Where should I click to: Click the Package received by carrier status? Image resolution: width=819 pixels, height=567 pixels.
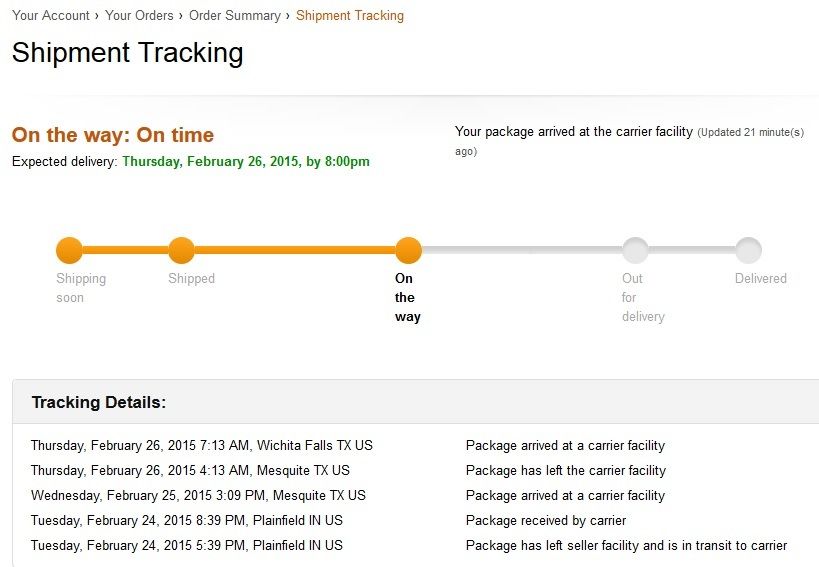click(546, 521)
